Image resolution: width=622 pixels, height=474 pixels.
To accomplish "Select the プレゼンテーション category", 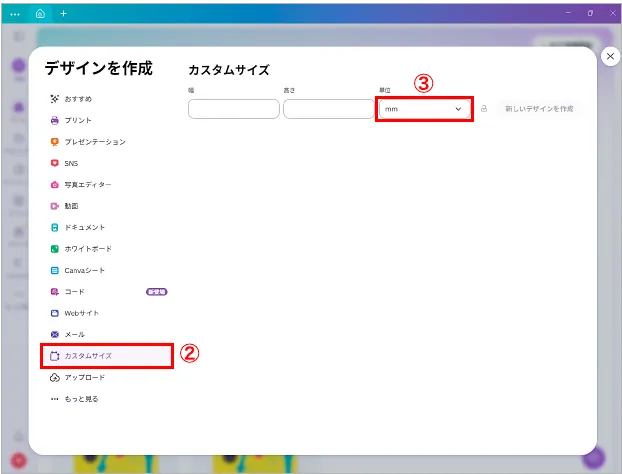I will [107, 142].
